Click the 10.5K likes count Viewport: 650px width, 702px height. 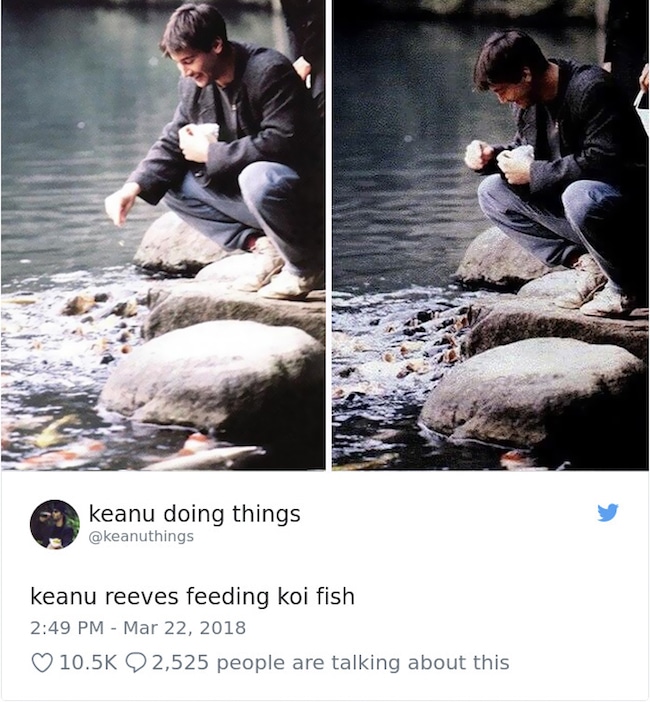[x=88, y=663]
